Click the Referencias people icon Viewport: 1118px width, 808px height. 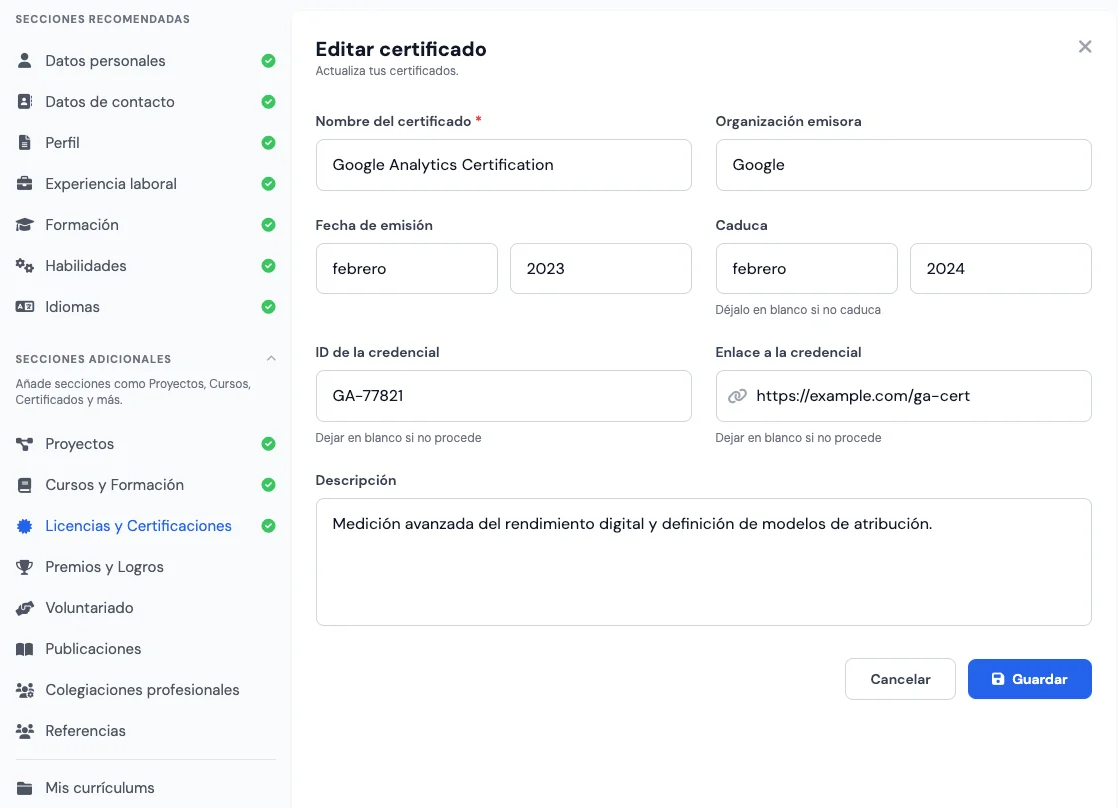[24, 731]
